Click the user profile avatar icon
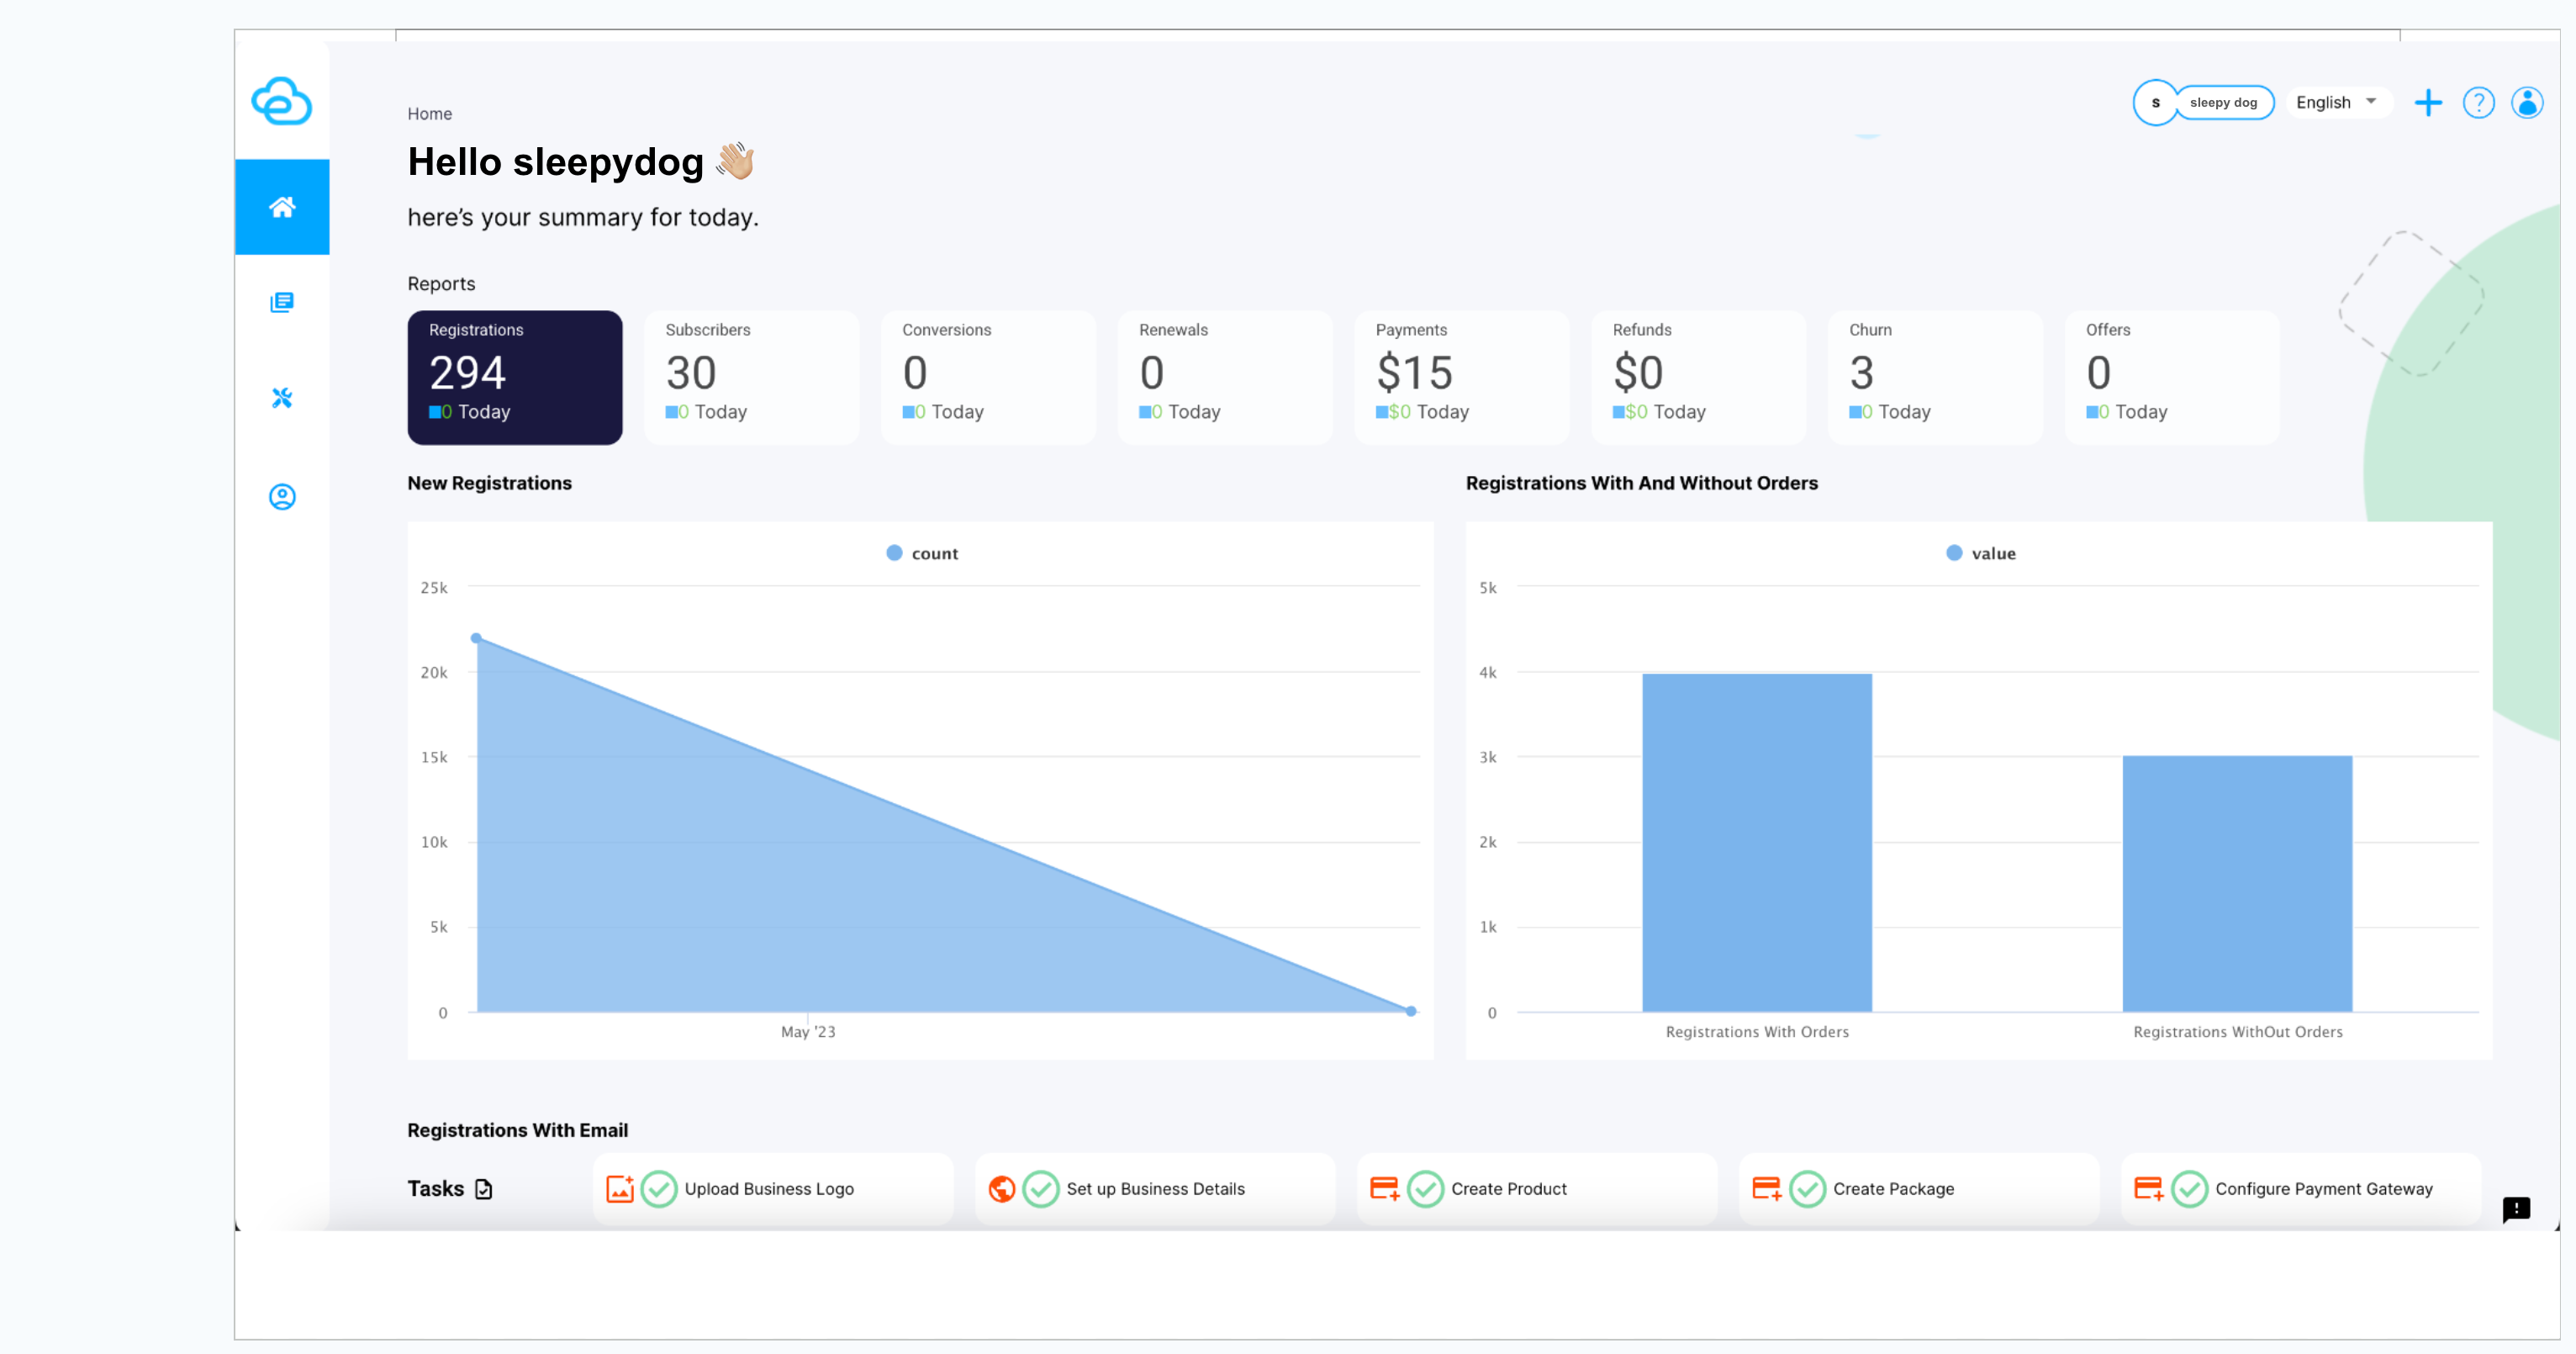This screenshot has width=2576, height=1354. pyautogui.click(x=2527, y=103)
